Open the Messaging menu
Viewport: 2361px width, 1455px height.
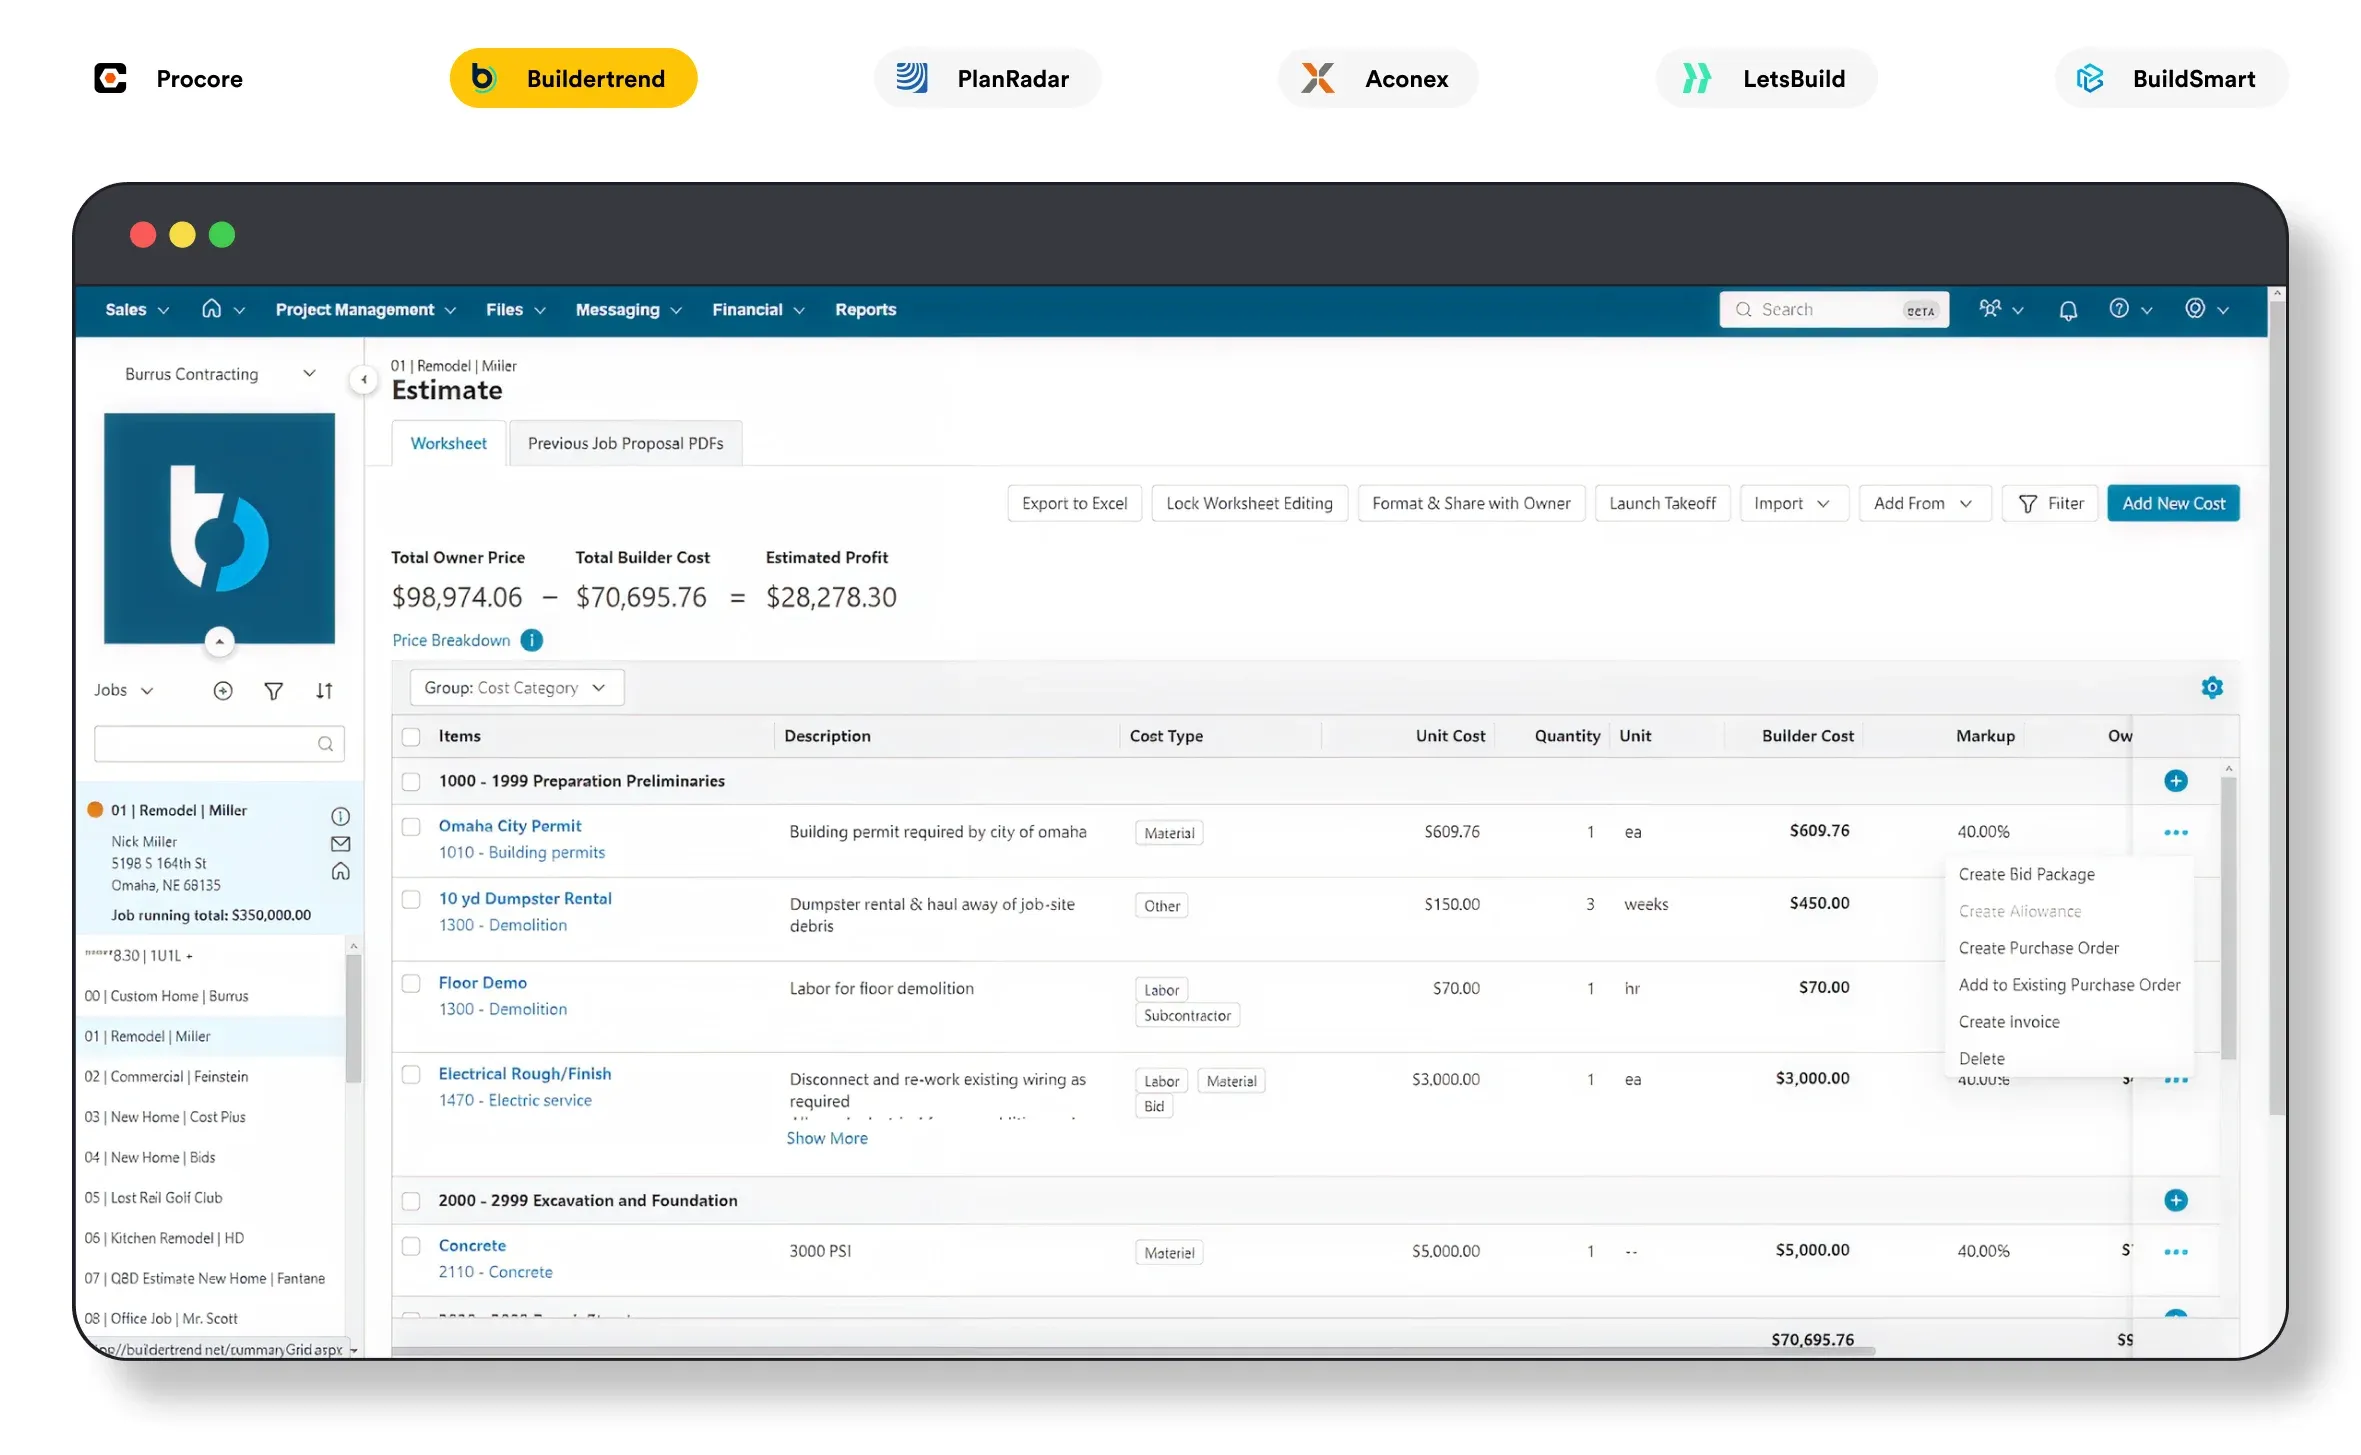(x=628, y=310)
